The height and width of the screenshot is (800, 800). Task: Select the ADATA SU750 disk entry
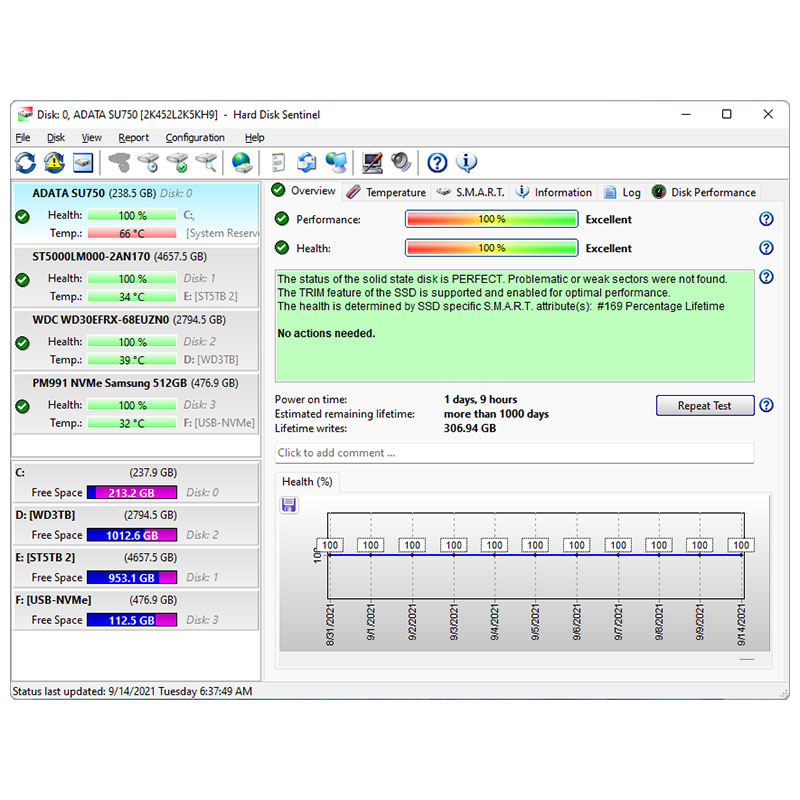(136, 213)
